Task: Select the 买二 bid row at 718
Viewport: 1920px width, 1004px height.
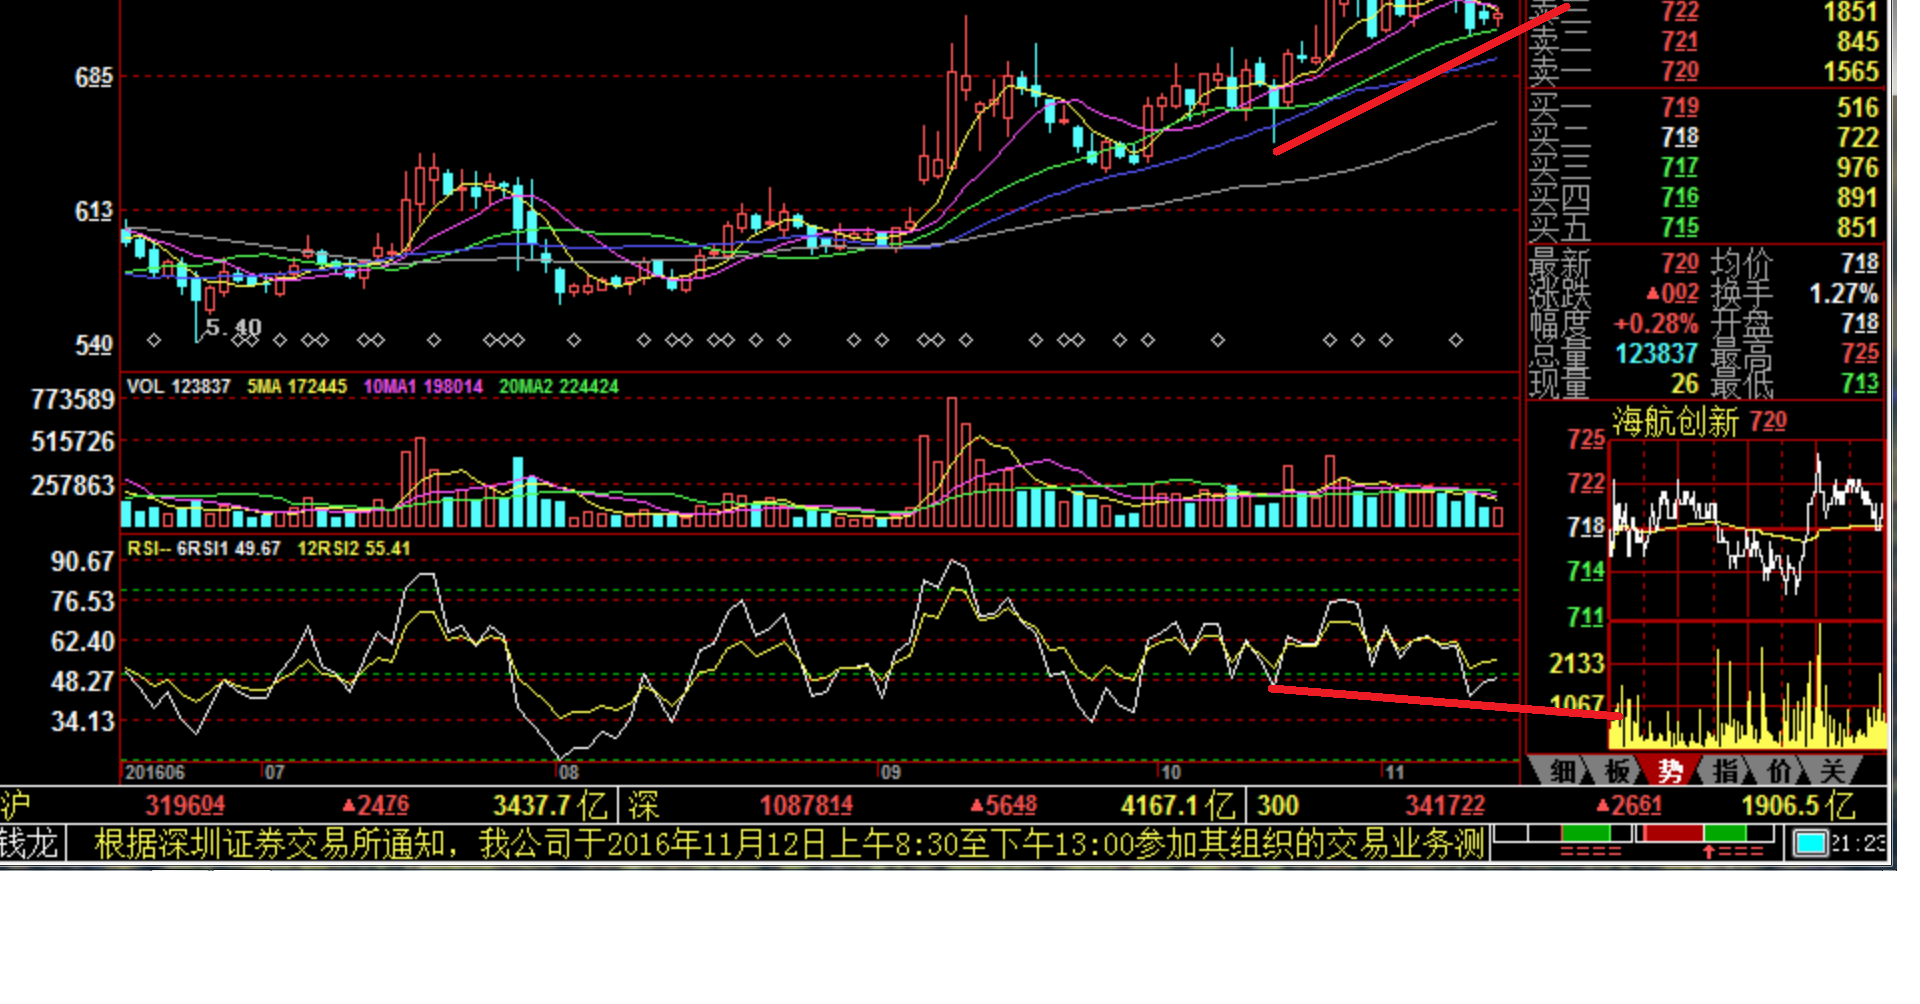Action: (1705, 137)
